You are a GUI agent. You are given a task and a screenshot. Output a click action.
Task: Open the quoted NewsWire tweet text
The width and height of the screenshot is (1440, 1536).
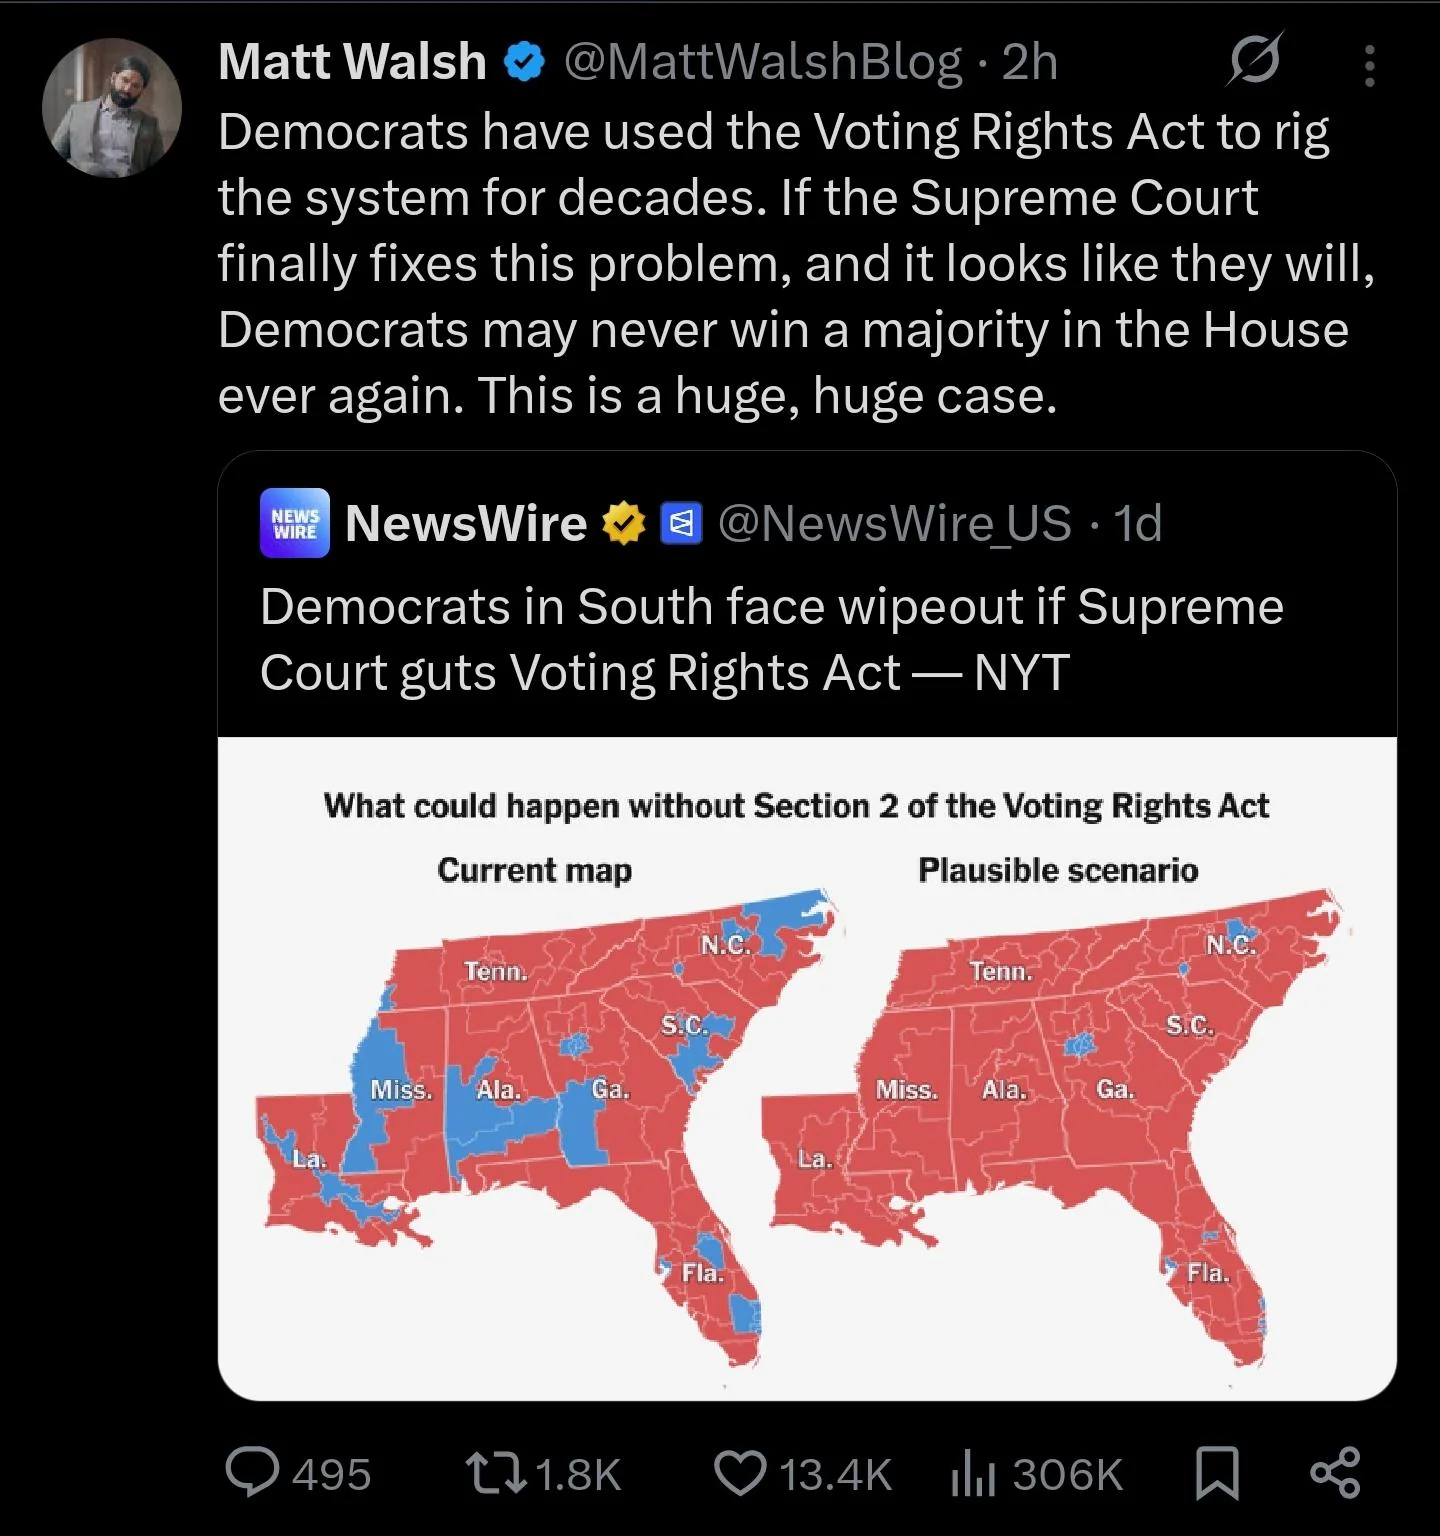coord(770,639)
